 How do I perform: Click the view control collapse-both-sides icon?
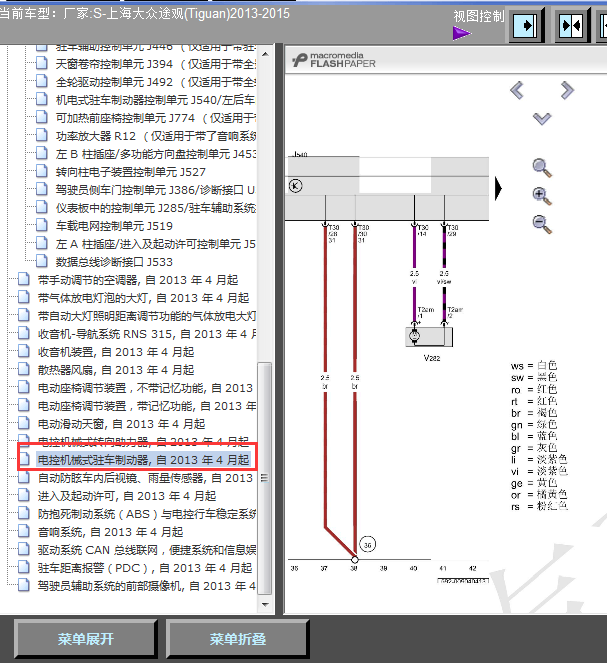[571, 26]
